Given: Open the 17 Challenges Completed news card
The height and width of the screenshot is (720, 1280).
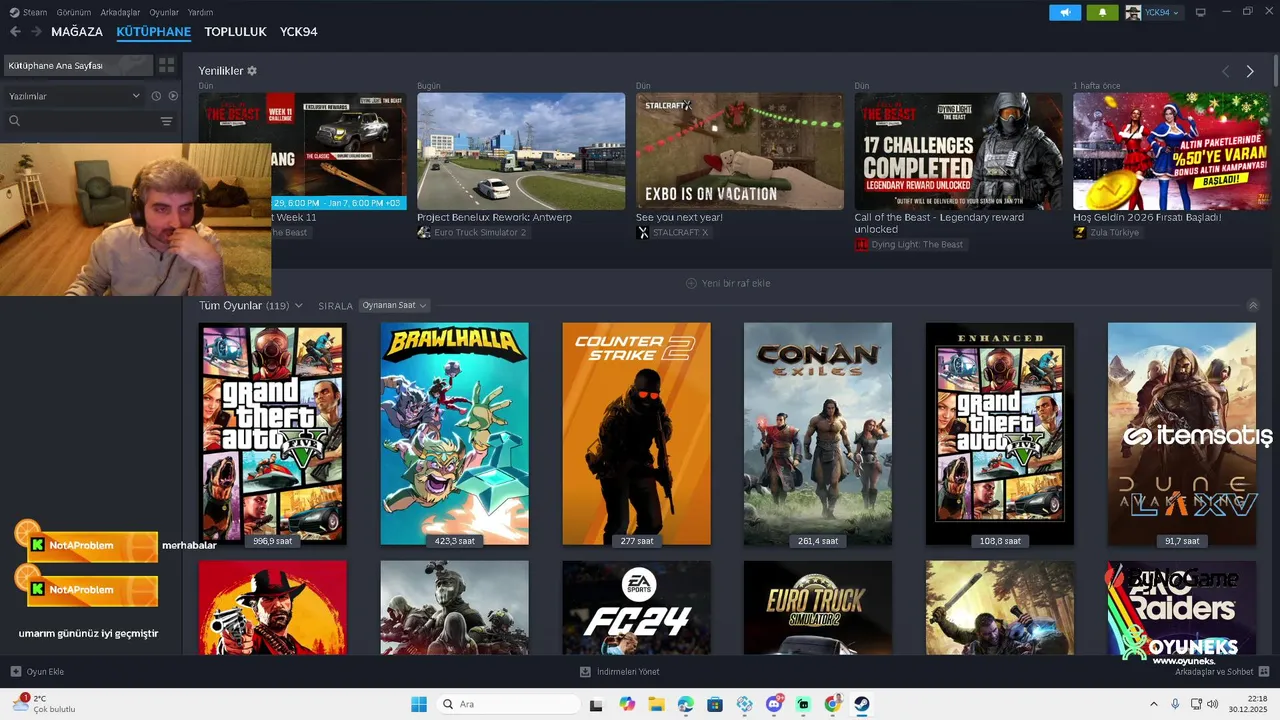Looking at the screenshot, I should point(958,151).
